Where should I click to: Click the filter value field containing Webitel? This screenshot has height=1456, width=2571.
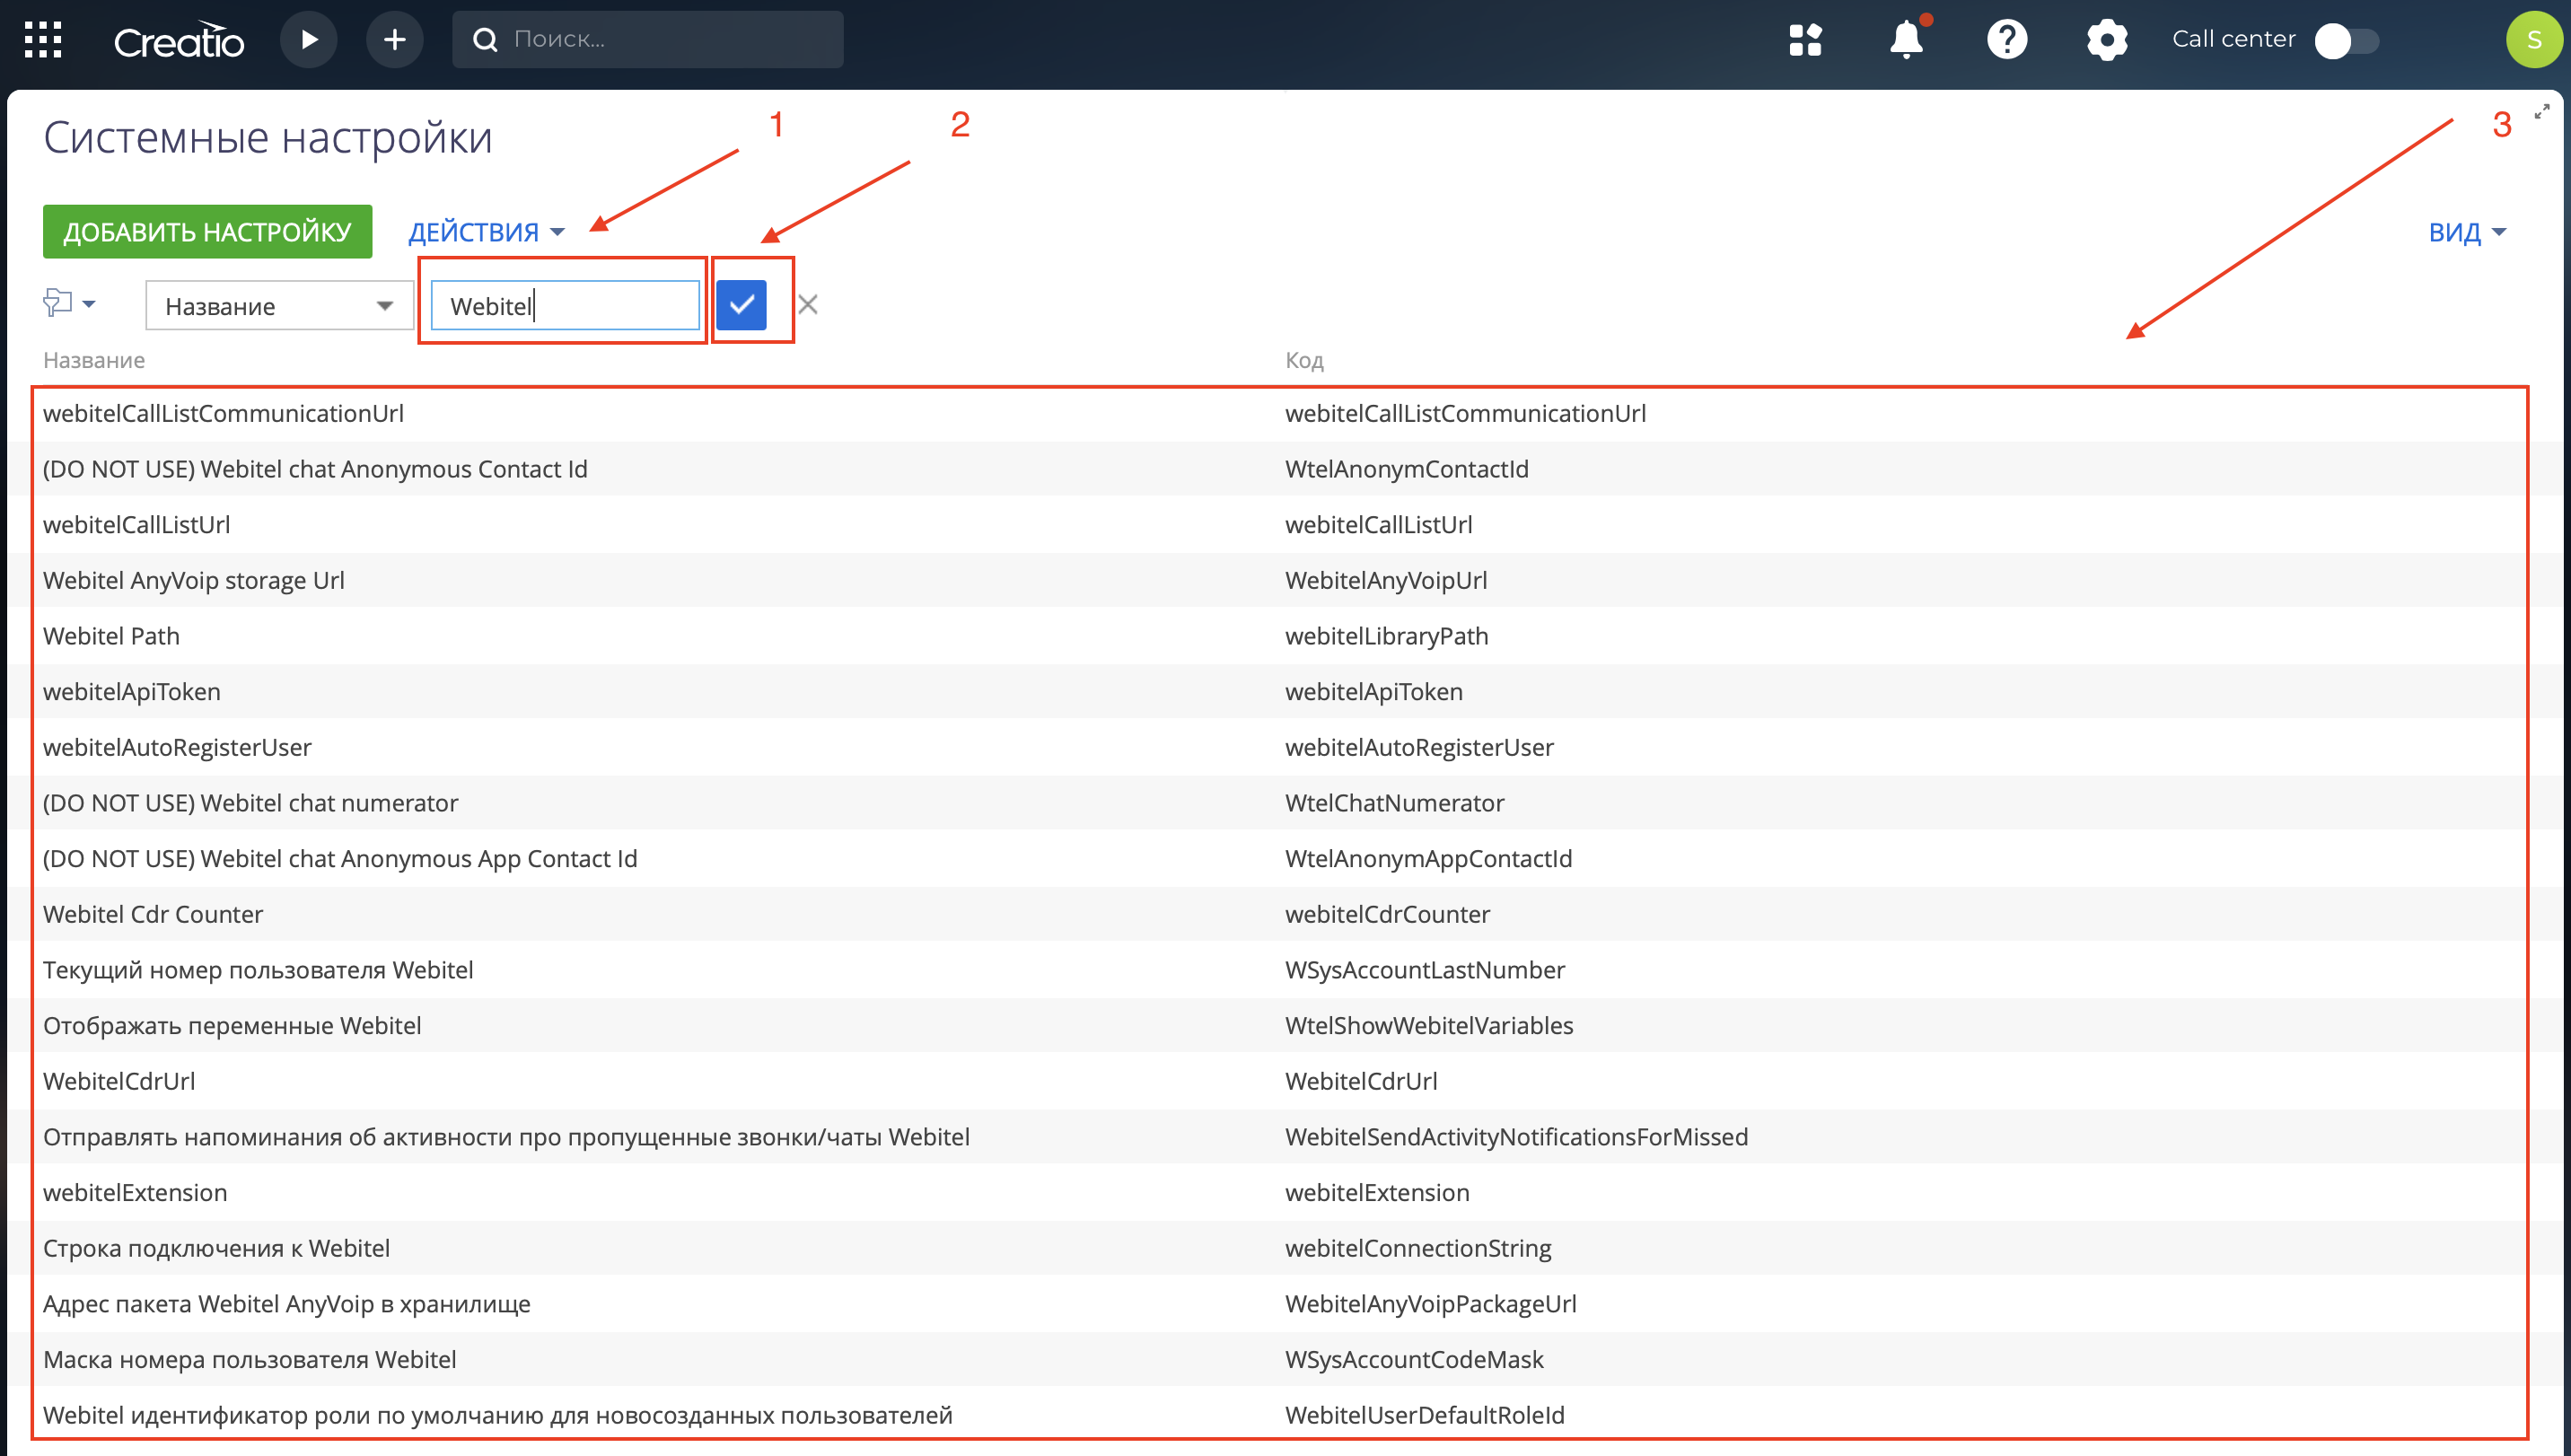(565, 306)
